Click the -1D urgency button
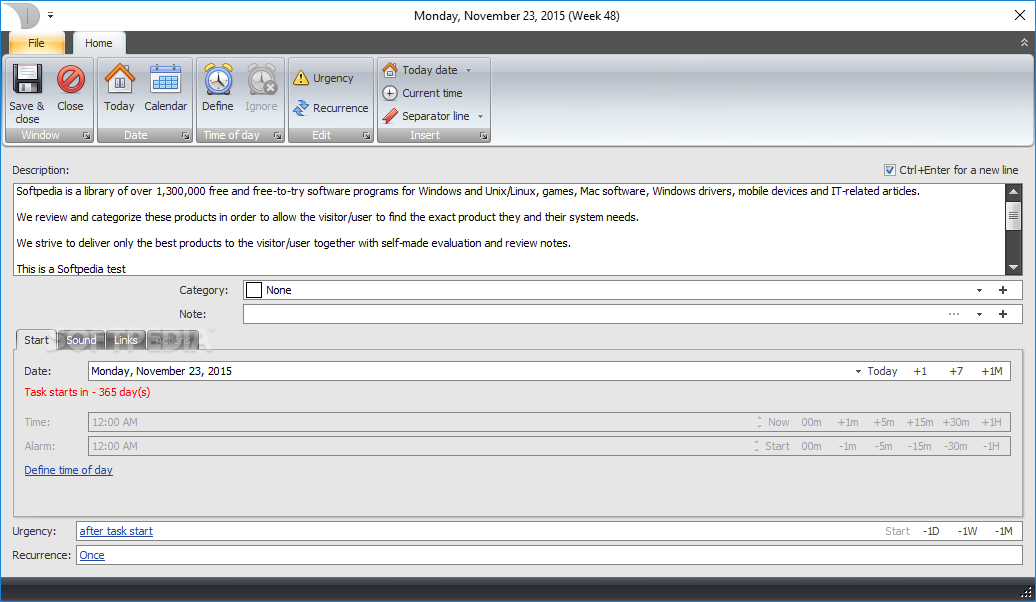1036x602 pixels. pos(931,531)
